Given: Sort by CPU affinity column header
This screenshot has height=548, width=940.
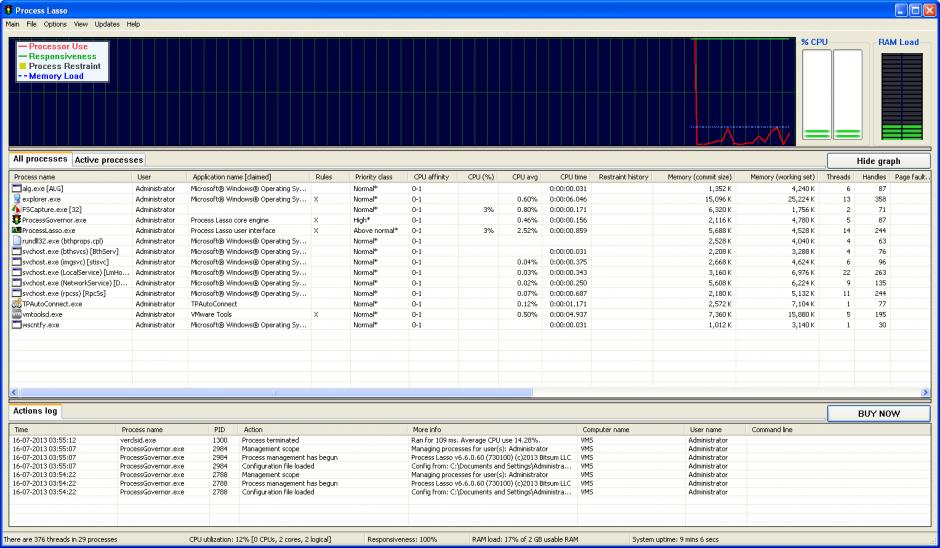Looking at the screenshot, I should pos(433,177).
